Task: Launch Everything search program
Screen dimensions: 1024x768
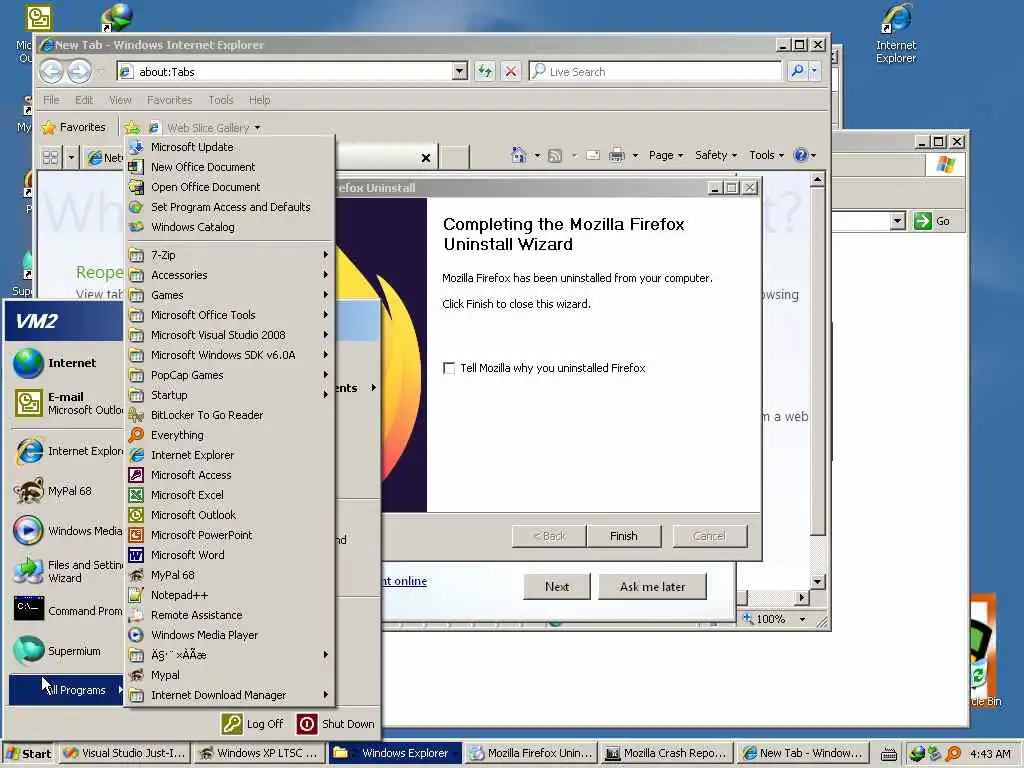Action: point(230,435)
